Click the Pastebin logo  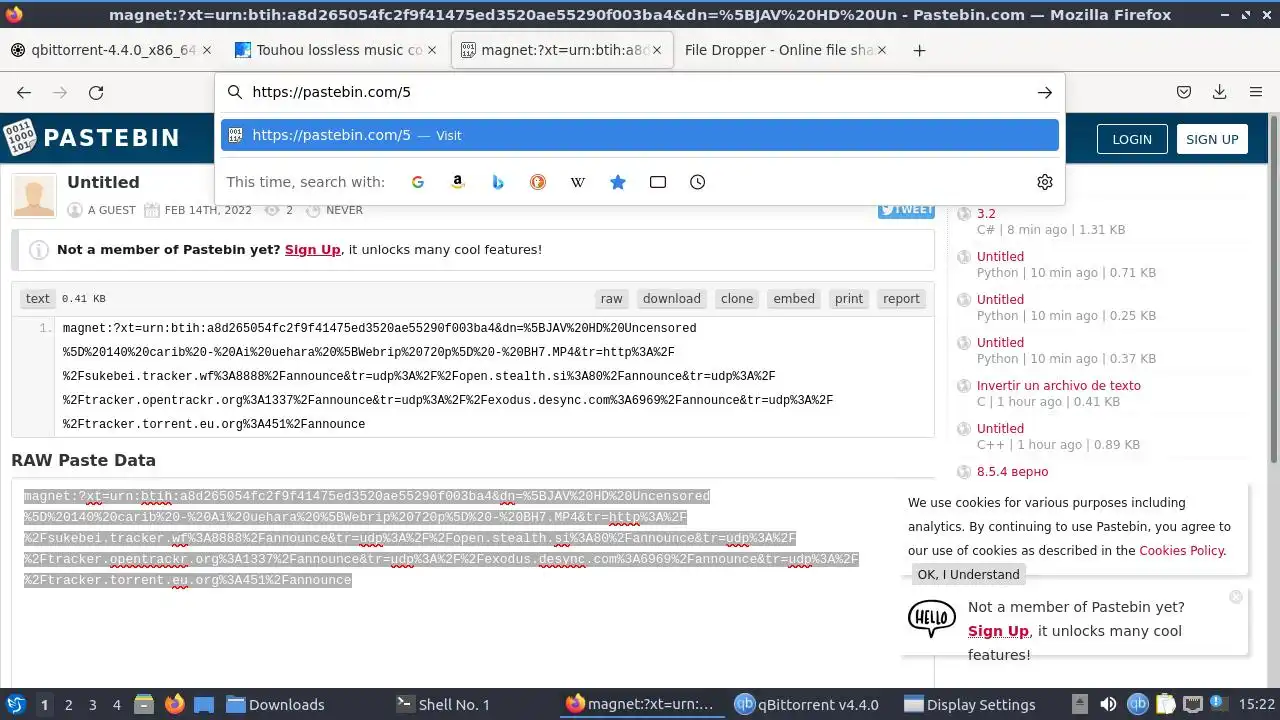92,138
